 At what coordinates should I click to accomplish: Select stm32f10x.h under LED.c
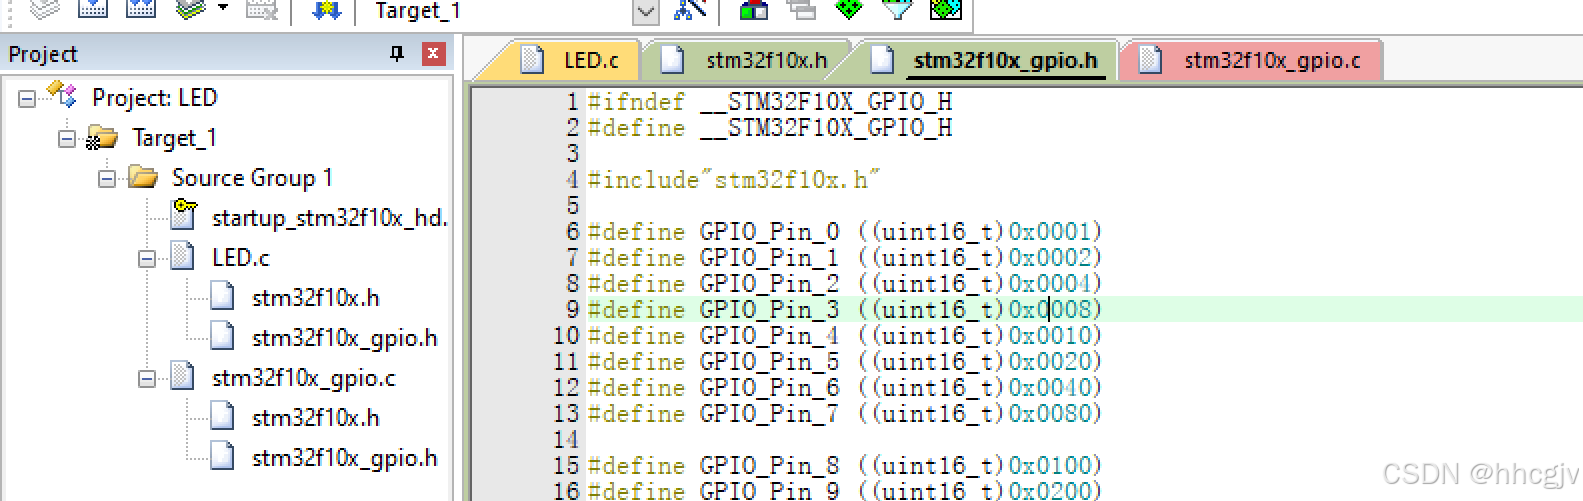(316, 298)
